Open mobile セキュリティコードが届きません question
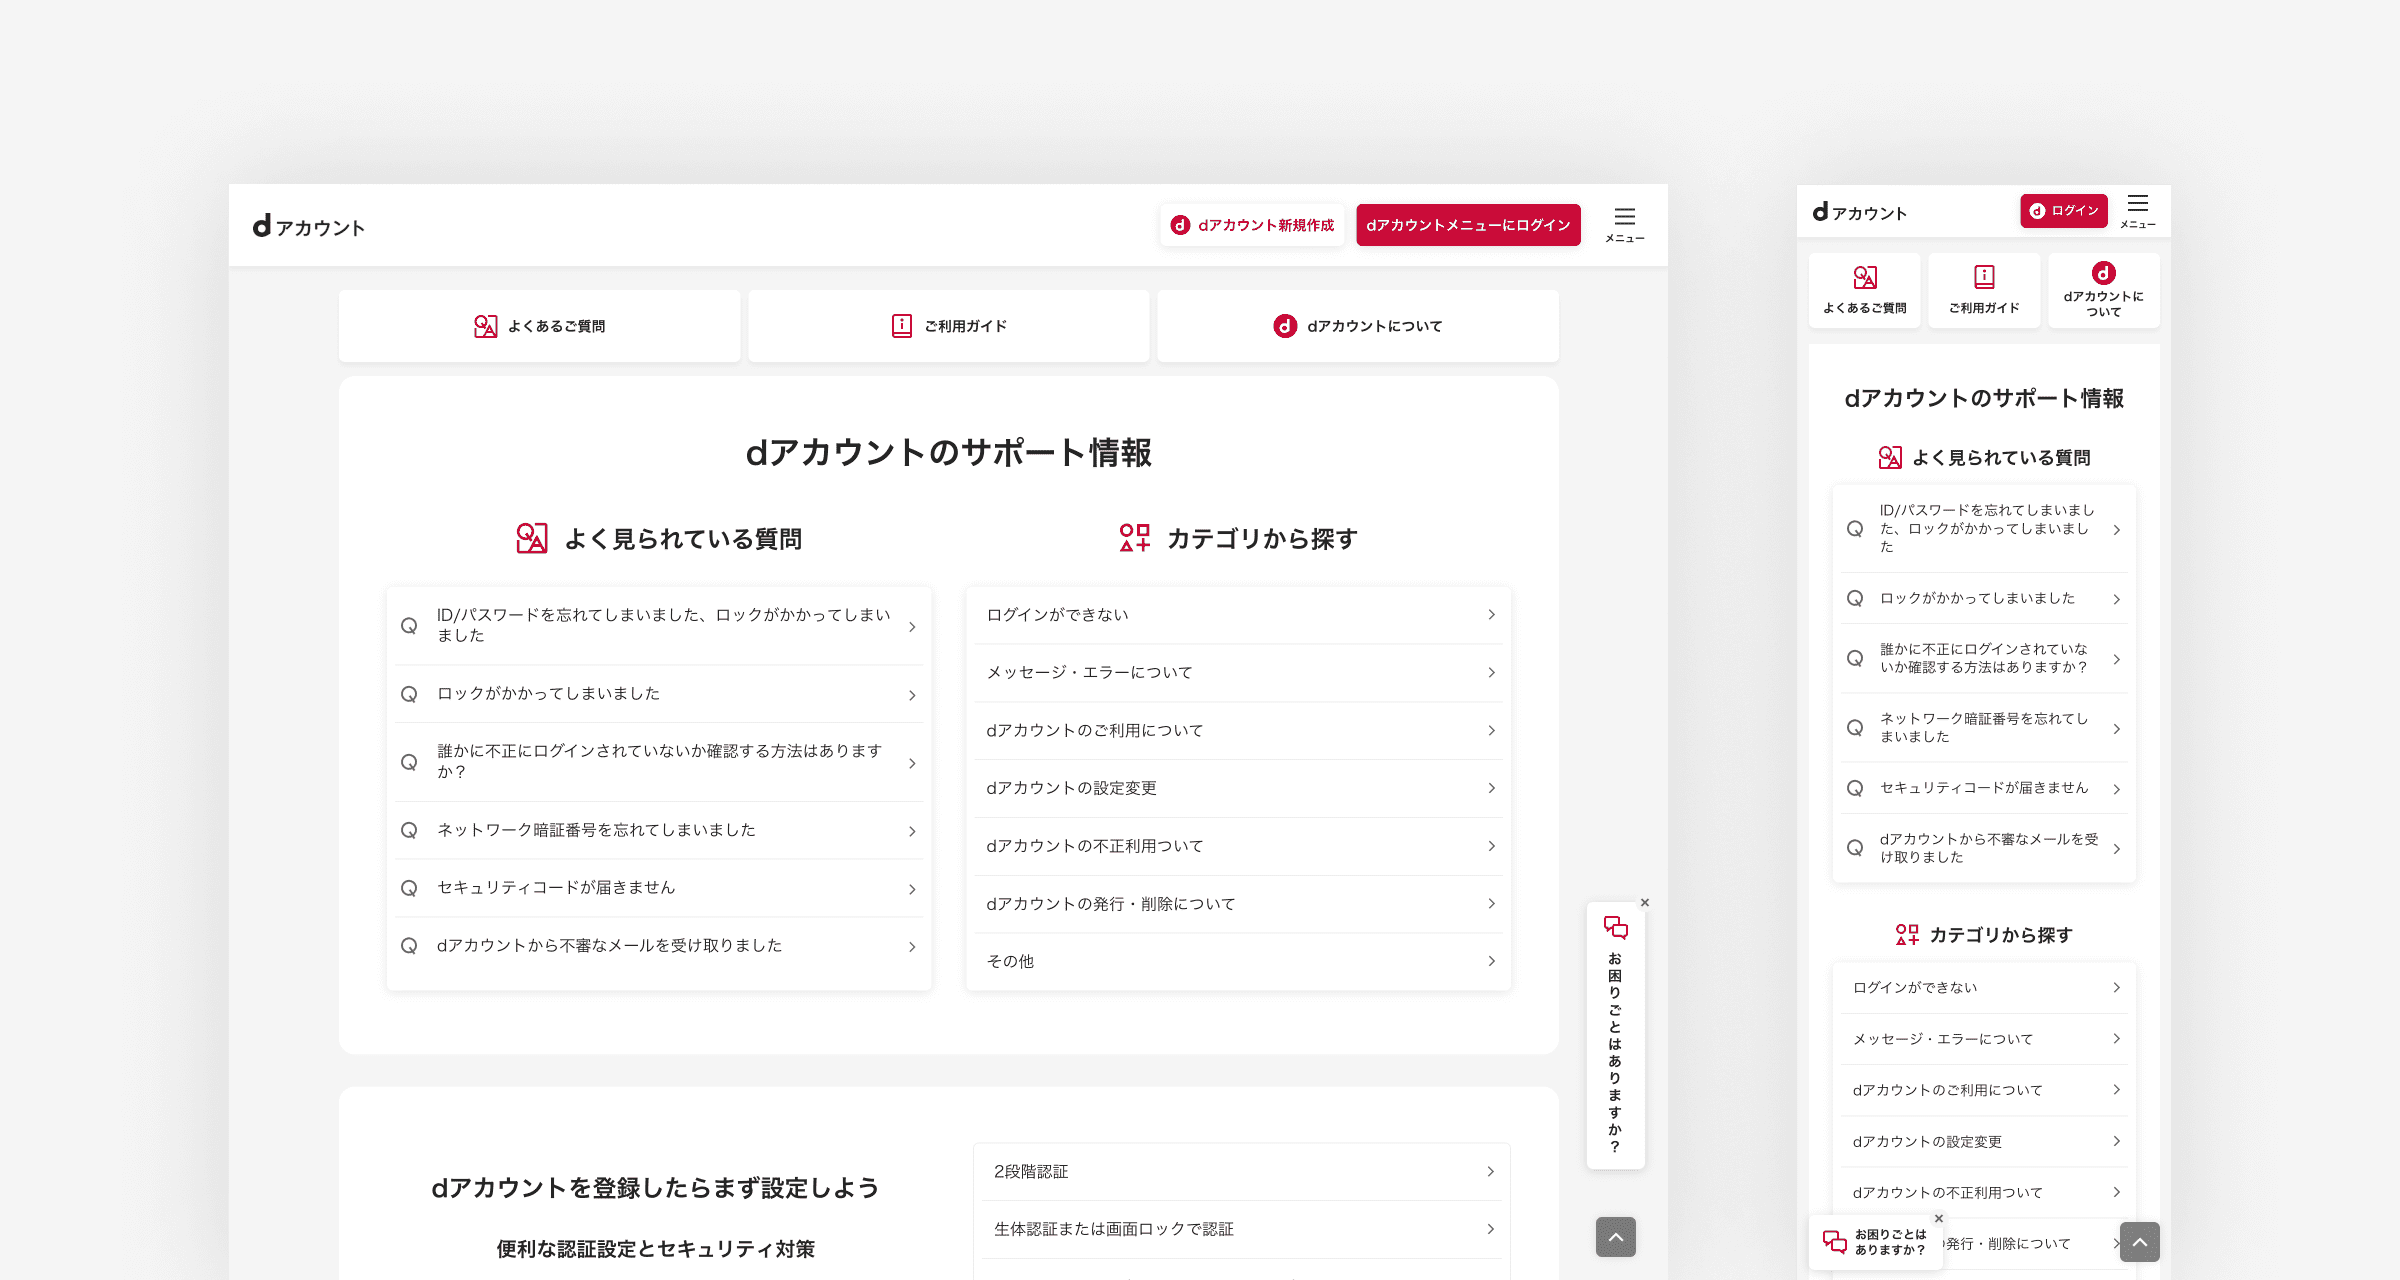Viewport: 2400px width, 1280px height. click(x=1984, y=788)
